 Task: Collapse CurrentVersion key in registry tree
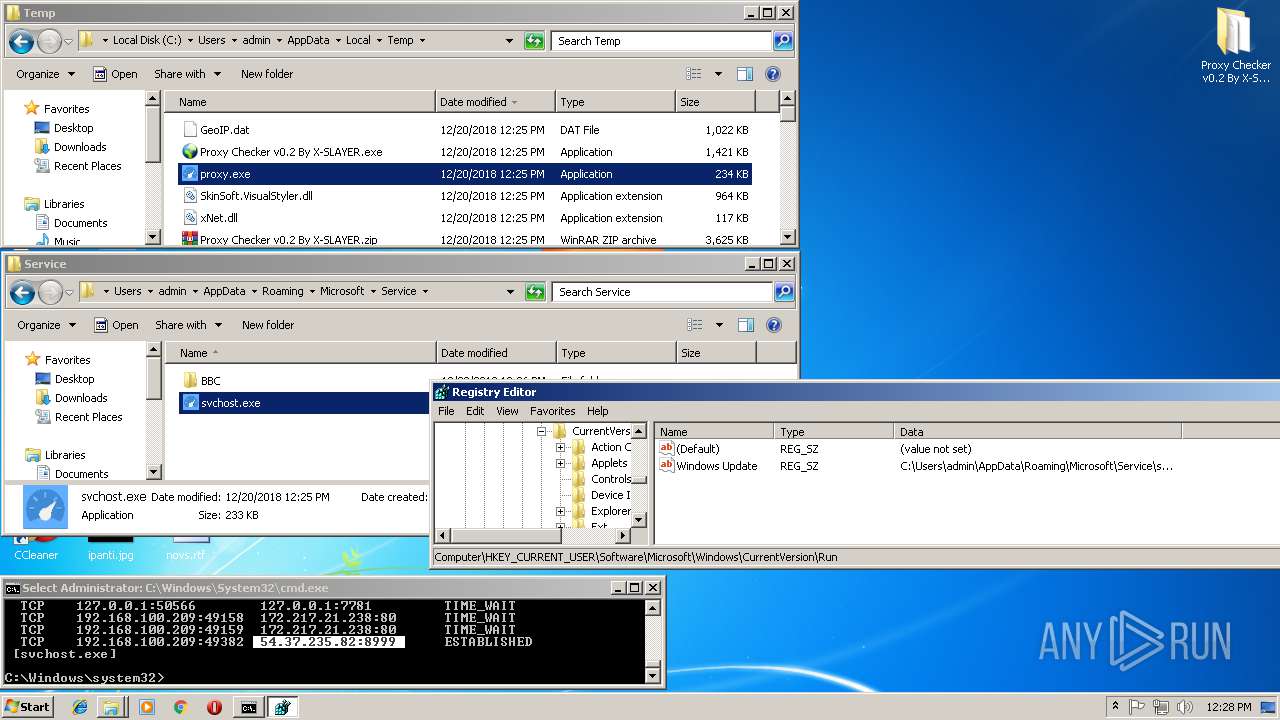pos(542,431)
